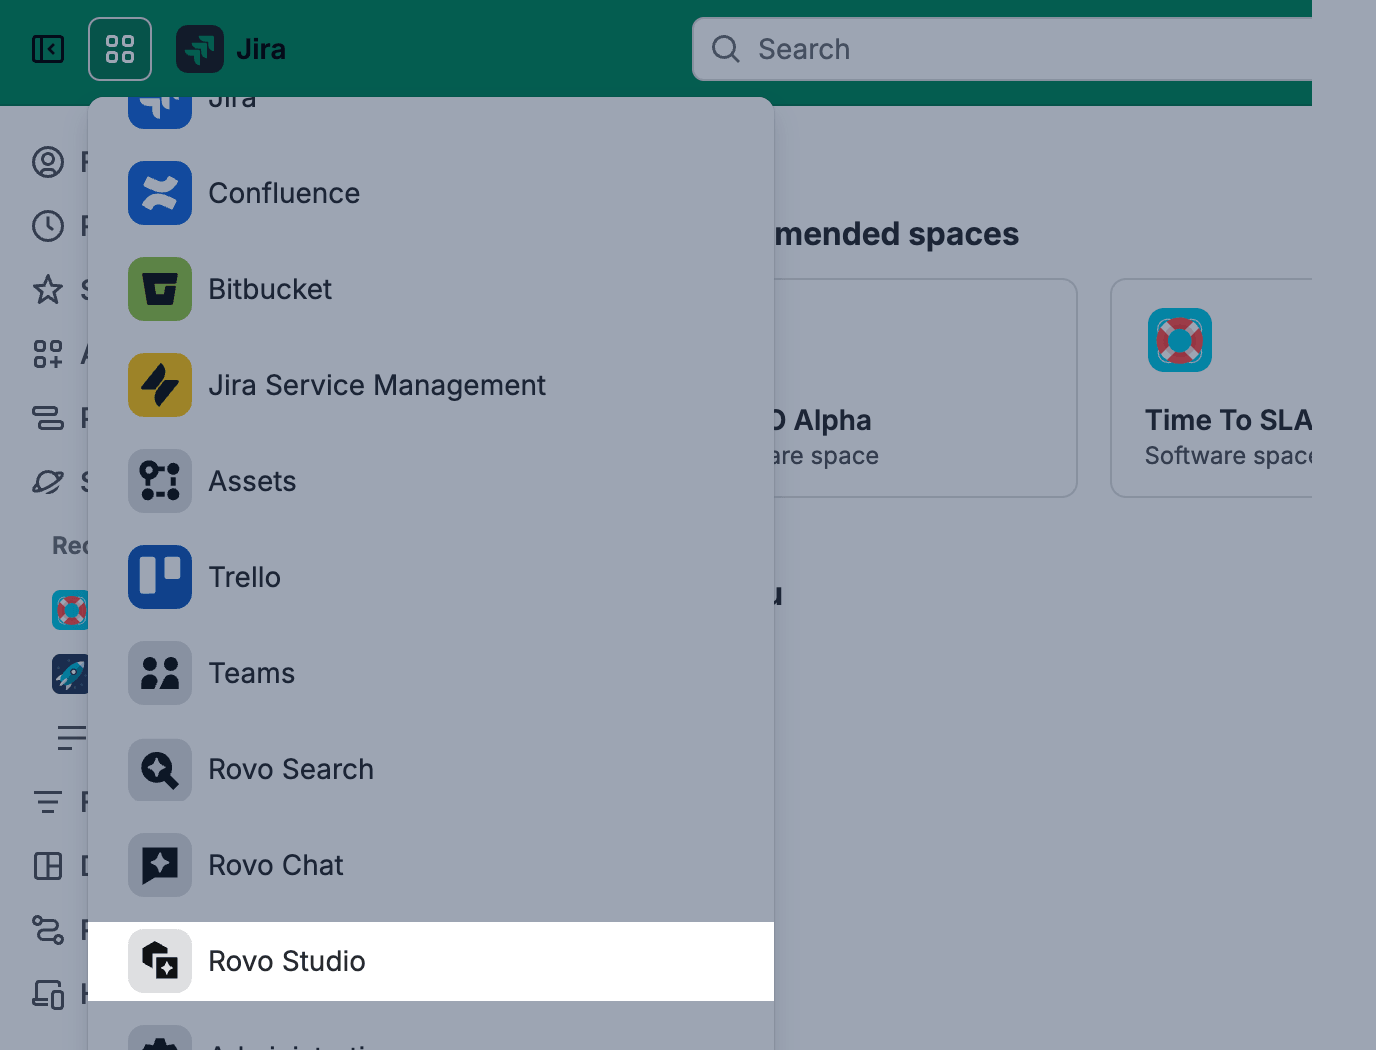The width and height of the screenshot is (1376, 1050).
Task: Open Jira Service Management from the switcher
Action: pyautogui.click(x=431, y=385)
